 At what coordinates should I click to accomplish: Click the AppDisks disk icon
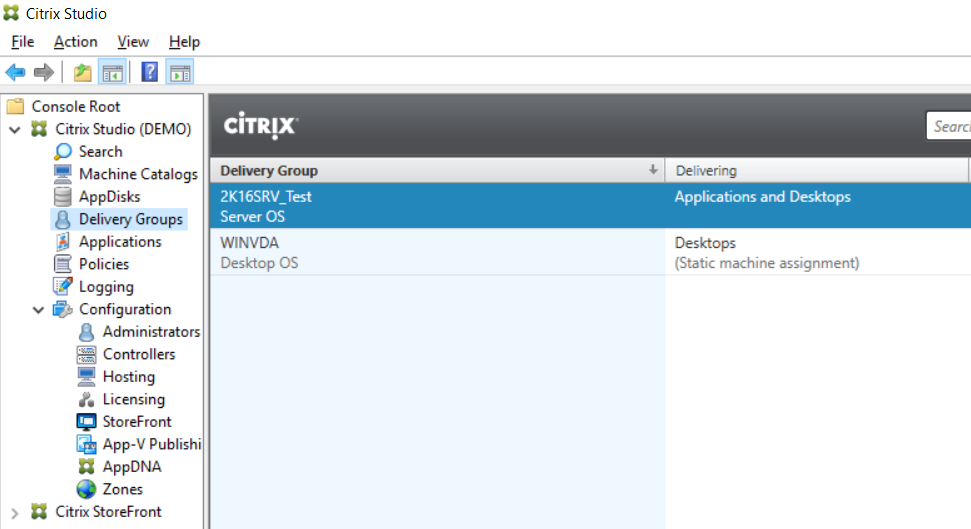click(x=63, y=196)
